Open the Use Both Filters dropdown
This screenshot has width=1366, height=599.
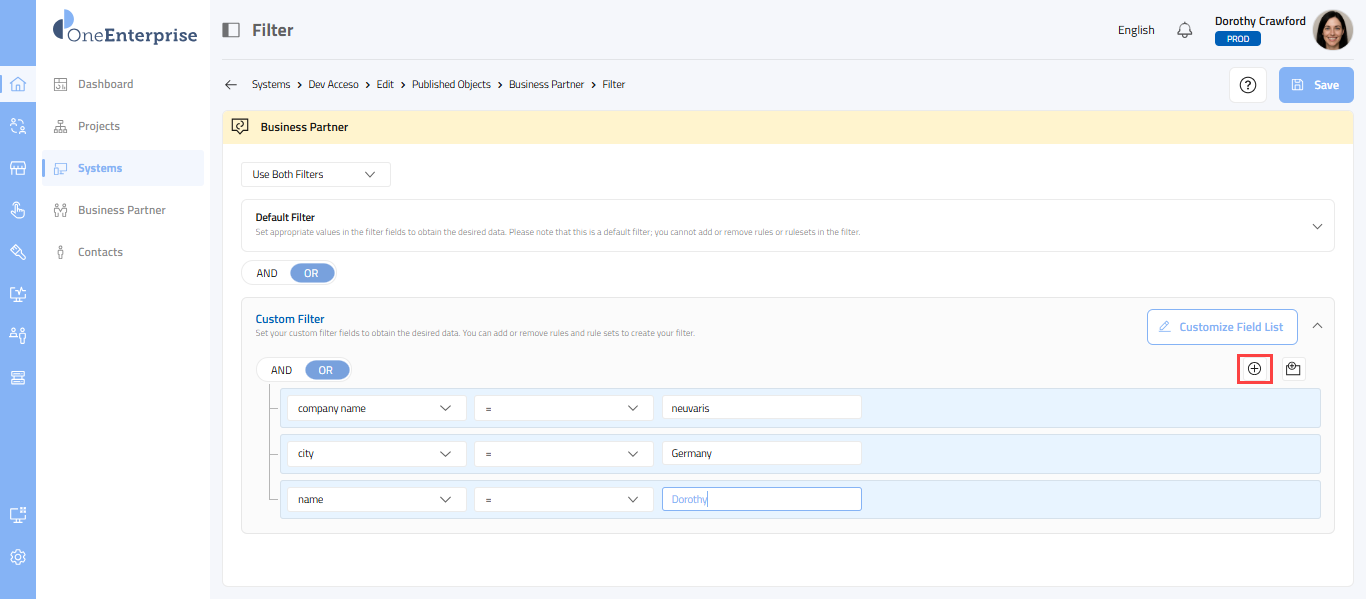tap(315, 174)
